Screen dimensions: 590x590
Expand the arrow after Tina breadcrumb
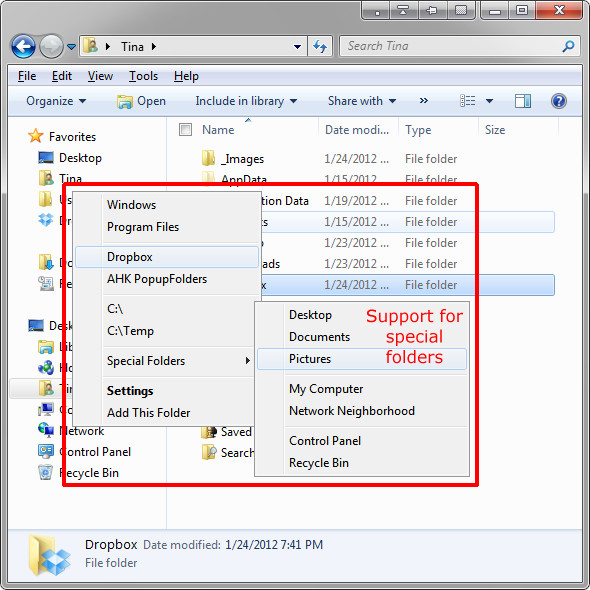(154, 47)
